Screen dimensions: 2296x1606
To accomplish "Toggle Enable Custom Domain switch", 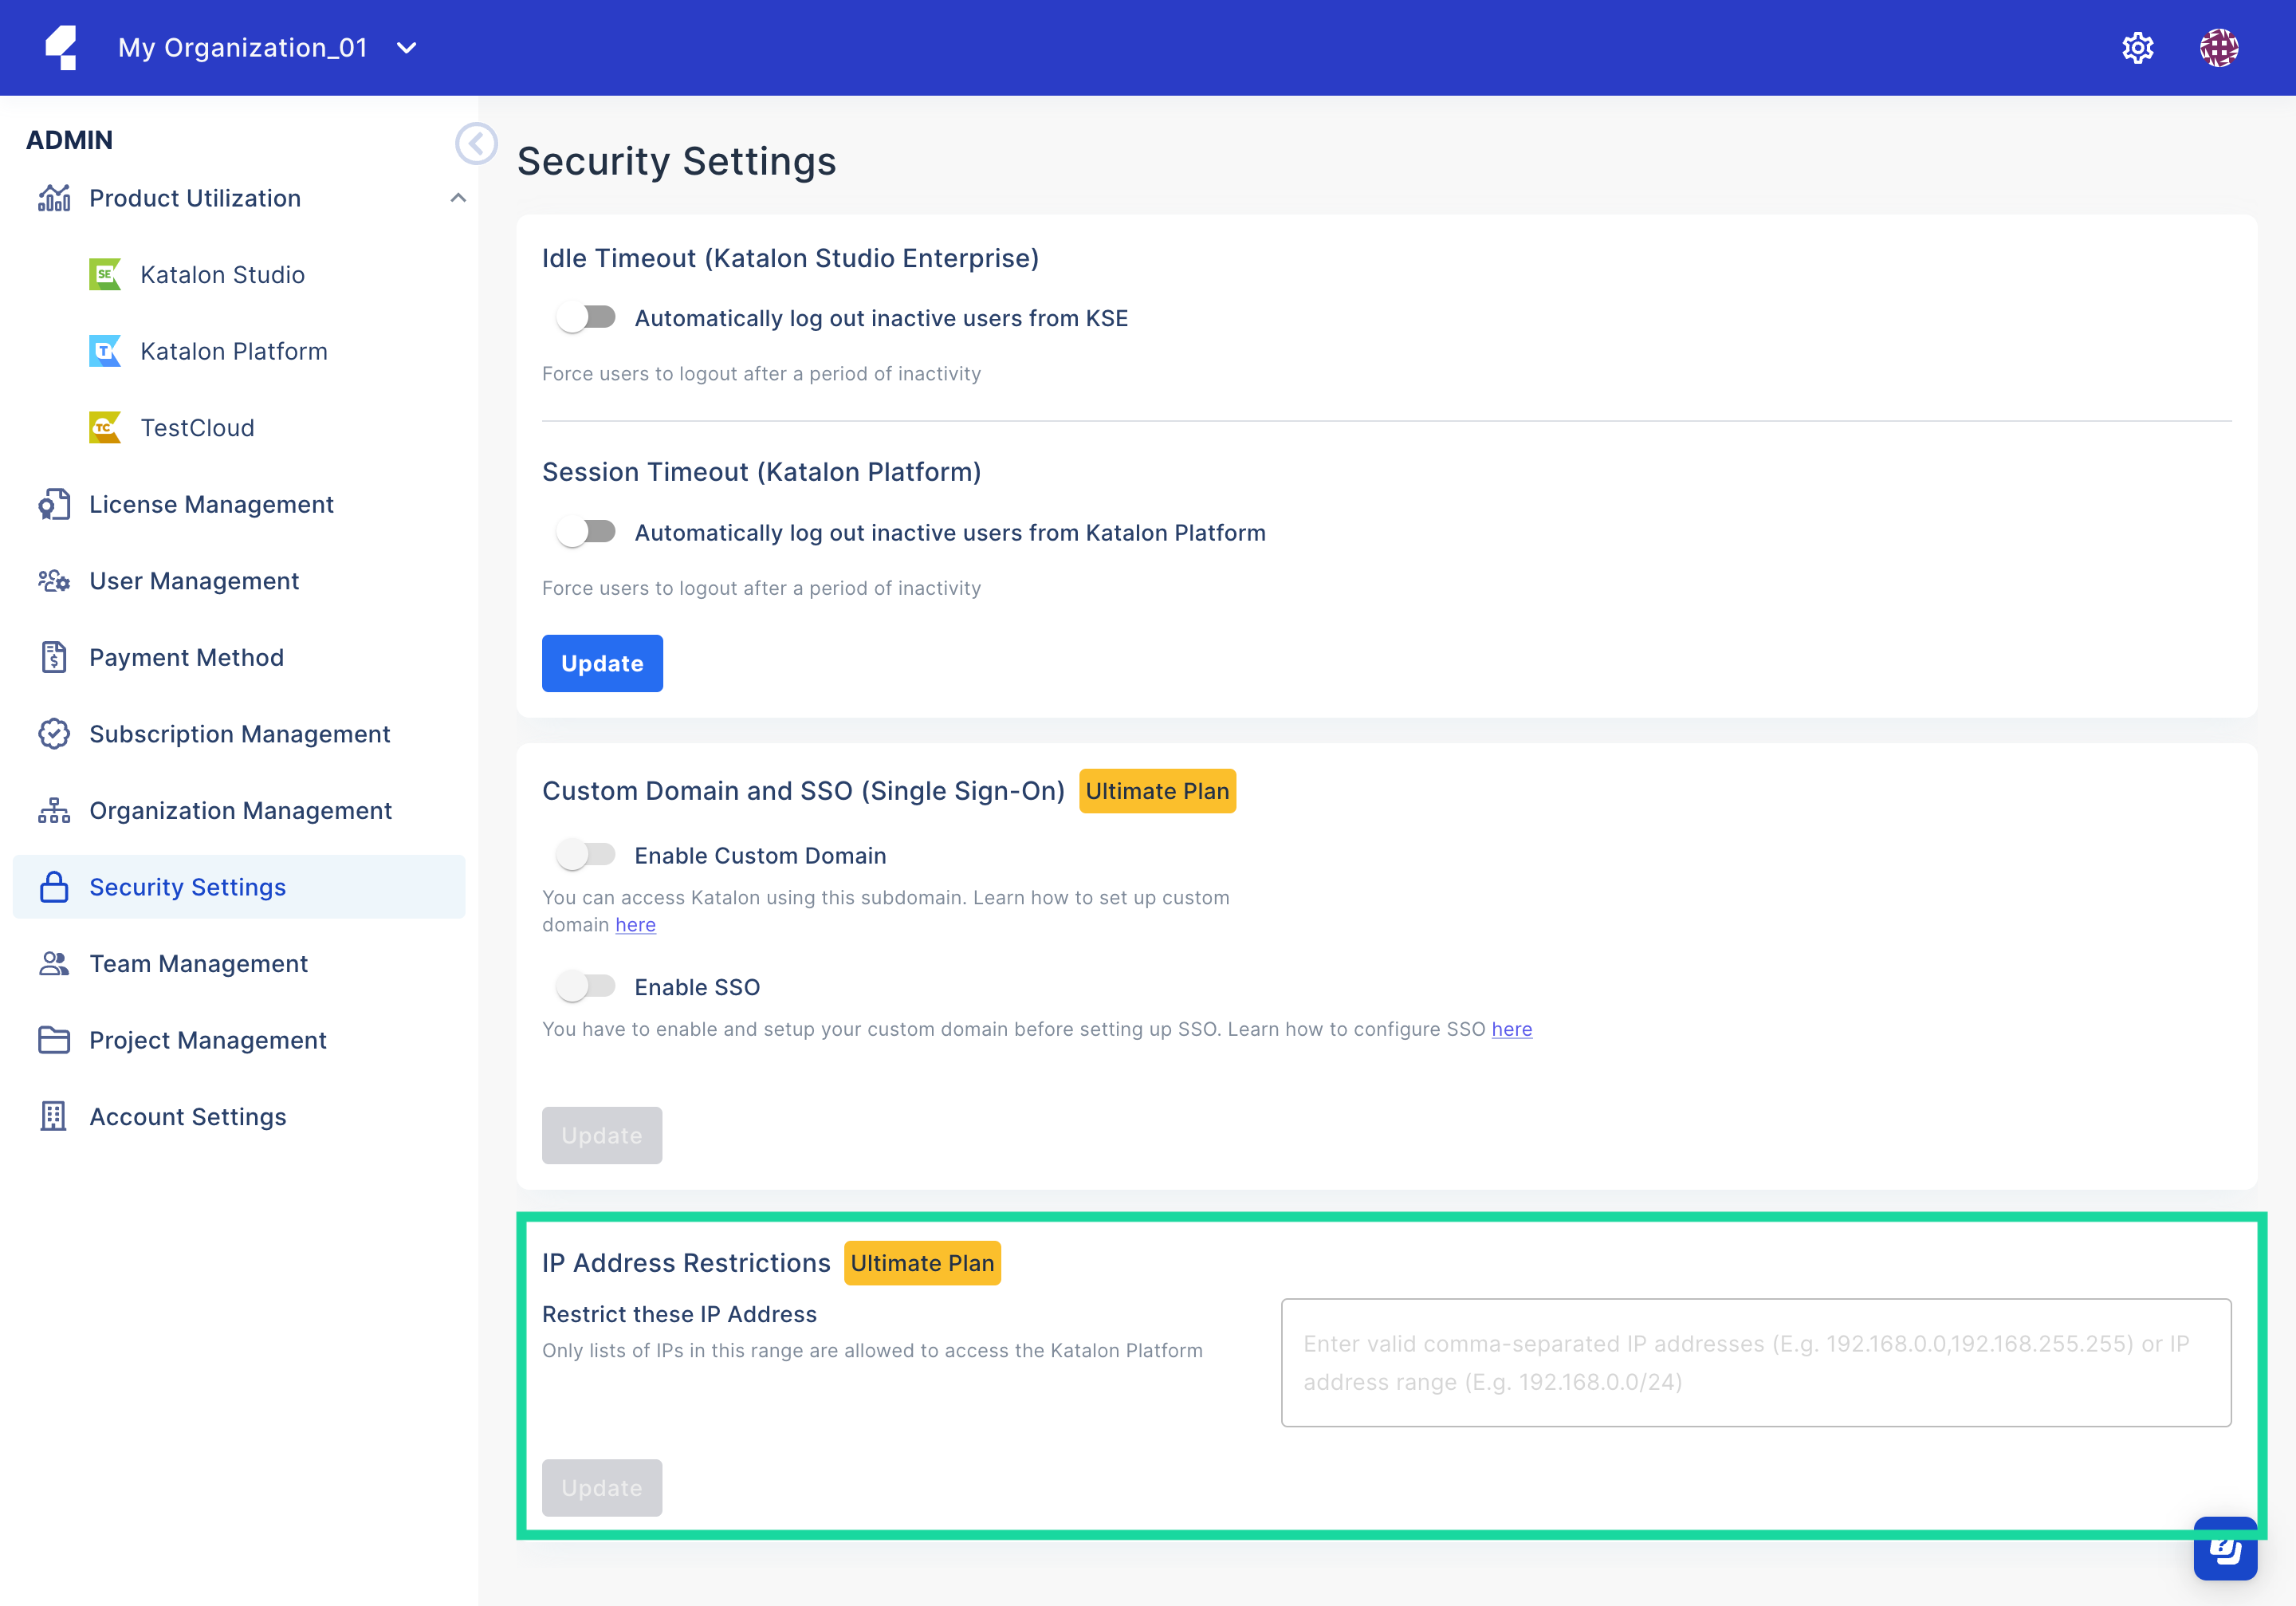I will [586, 855].
